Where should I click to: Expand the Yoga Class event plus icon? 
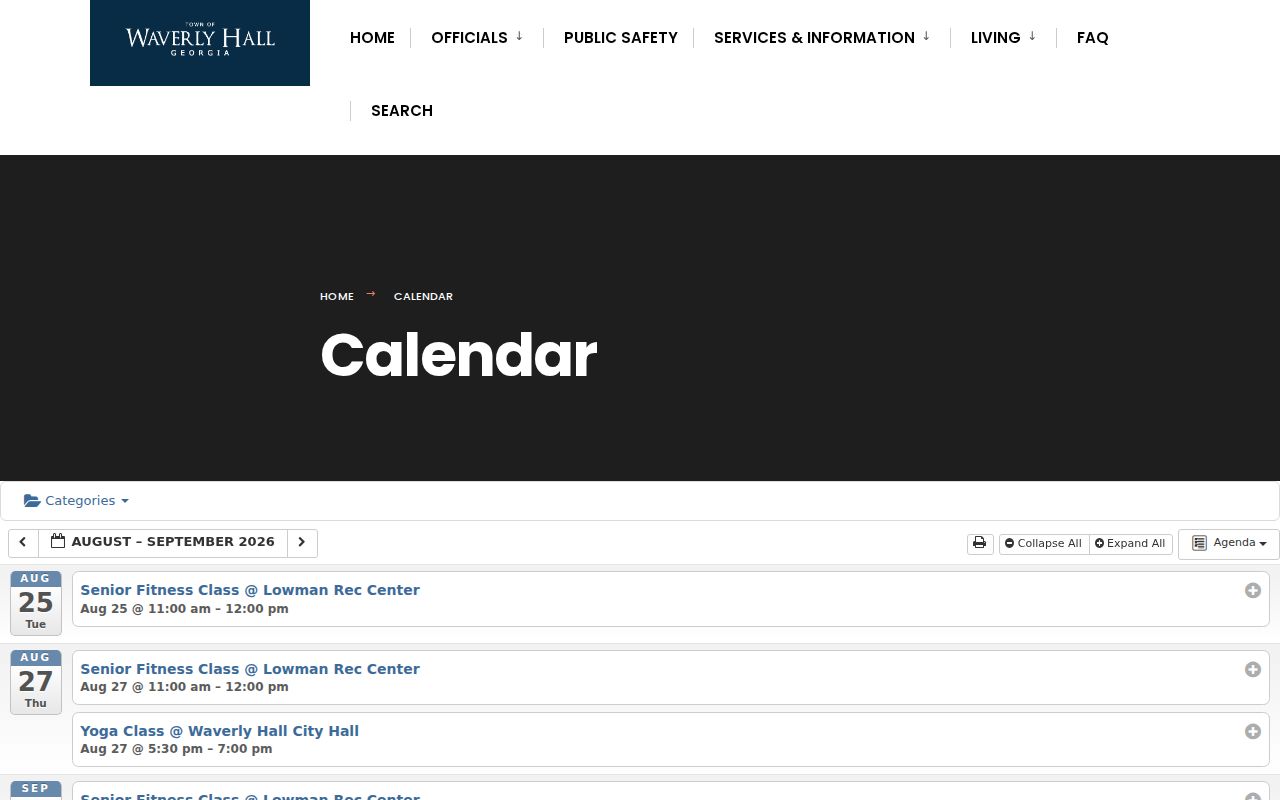tap(1252, 731)
